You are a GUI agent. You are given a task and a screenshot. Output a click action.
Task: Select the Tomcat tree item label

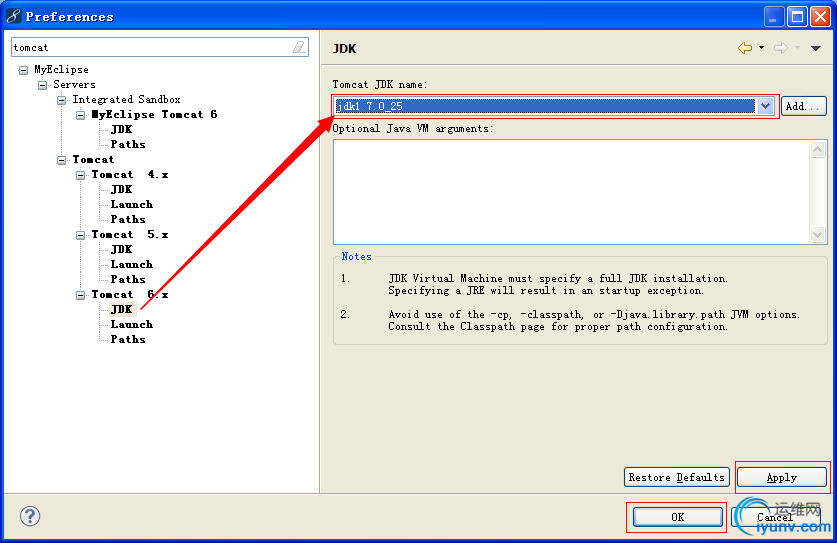93,159
